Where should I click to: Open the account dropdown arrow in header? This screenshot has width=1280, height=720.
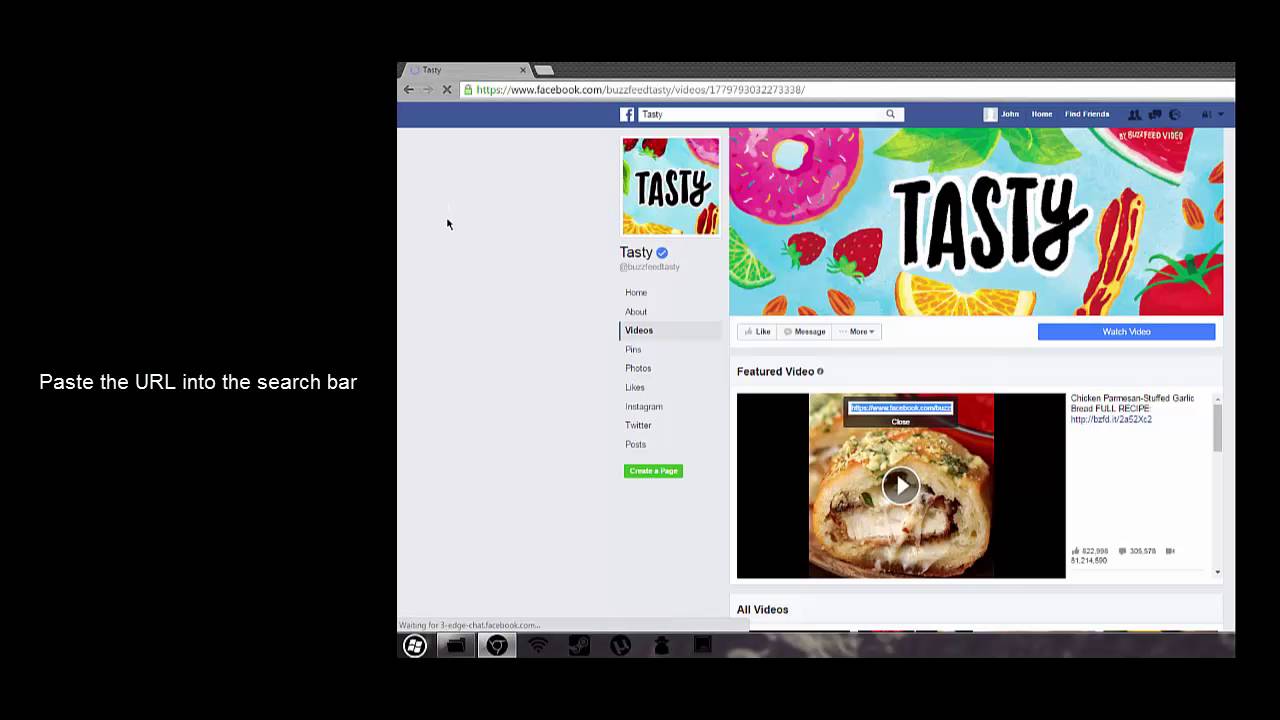[1221, 115]
